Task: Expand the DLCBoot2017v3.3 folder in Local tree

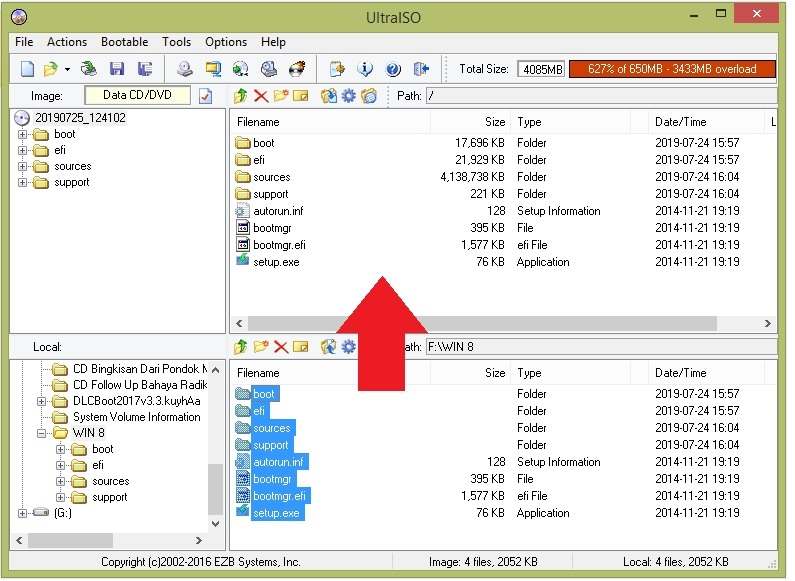Action: (42, 402)
